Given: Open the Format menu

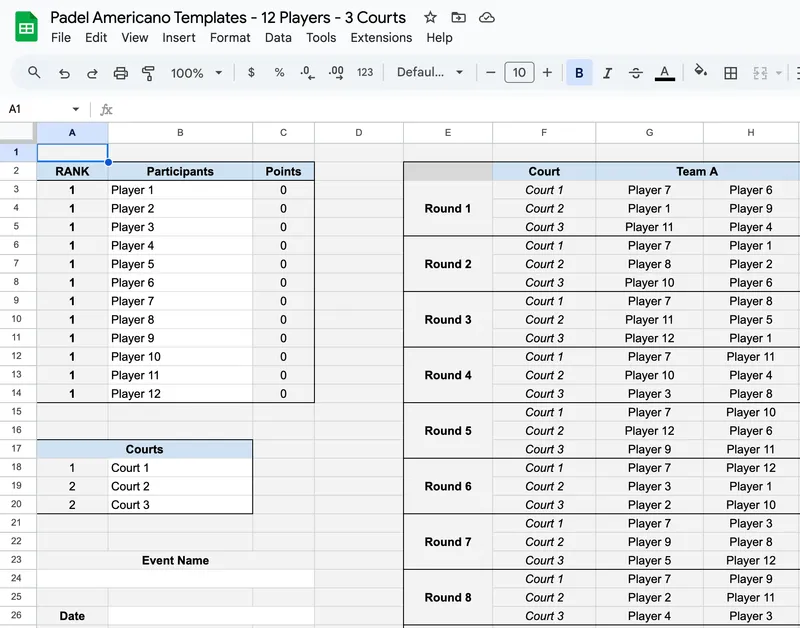Looking at the screenshot, I should [230, 38].
